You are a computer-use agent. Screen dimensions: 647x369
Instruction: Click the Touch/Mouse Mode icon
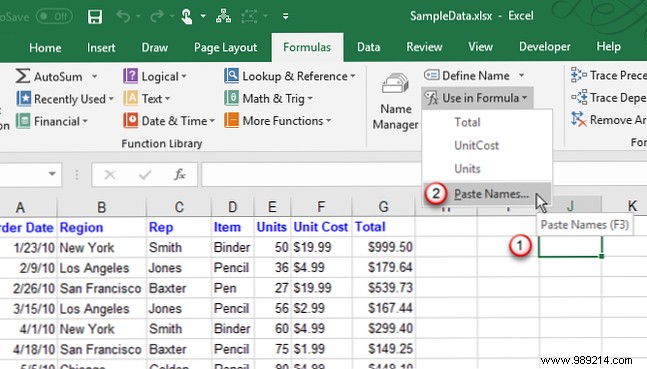tap(187, 17)
